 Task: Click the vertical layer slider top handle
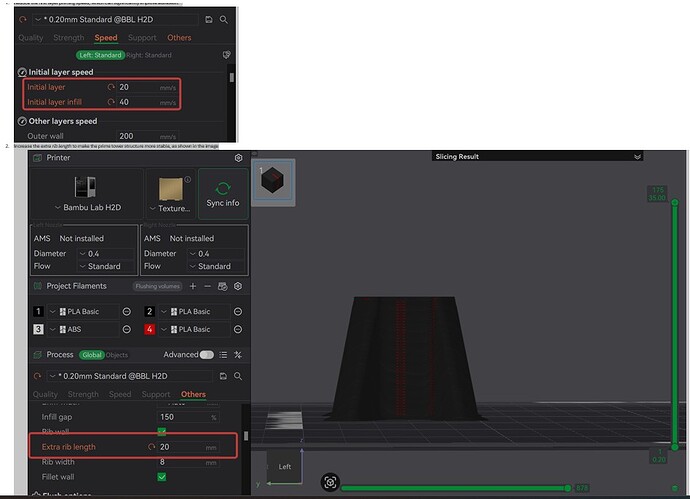point(675,203)
